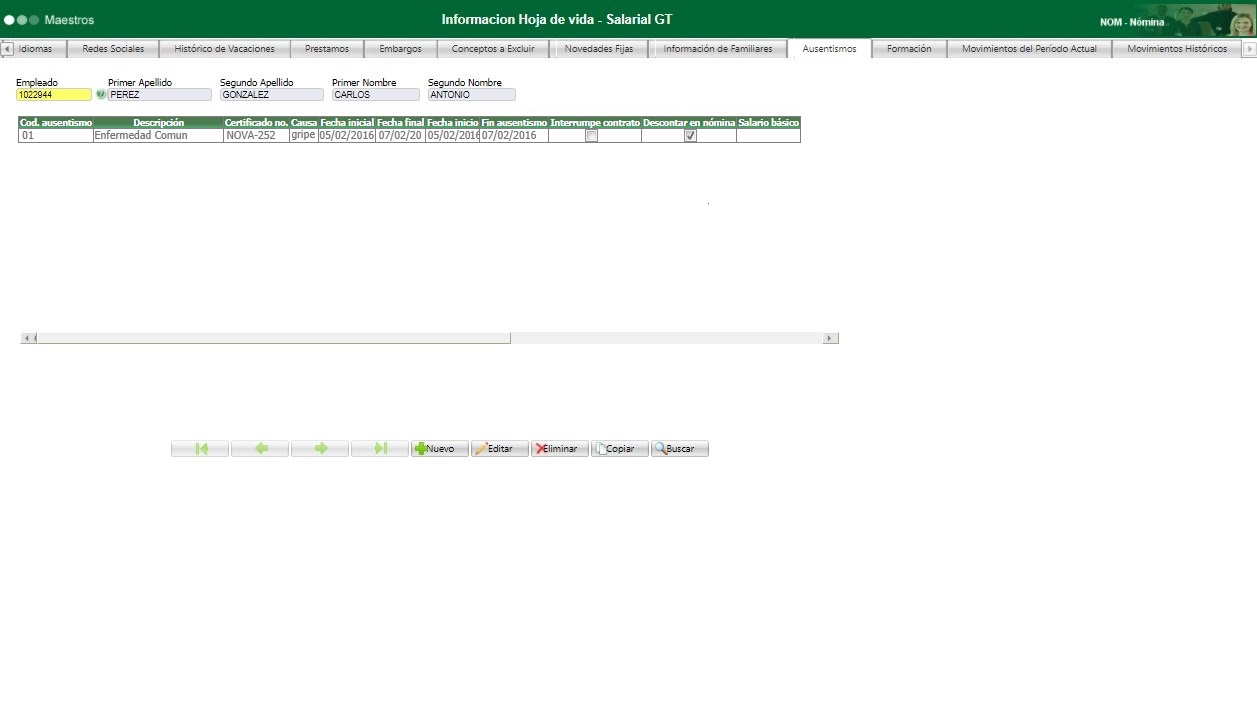
Task: Click the Buscar button
Action: [x=680, y=449]
